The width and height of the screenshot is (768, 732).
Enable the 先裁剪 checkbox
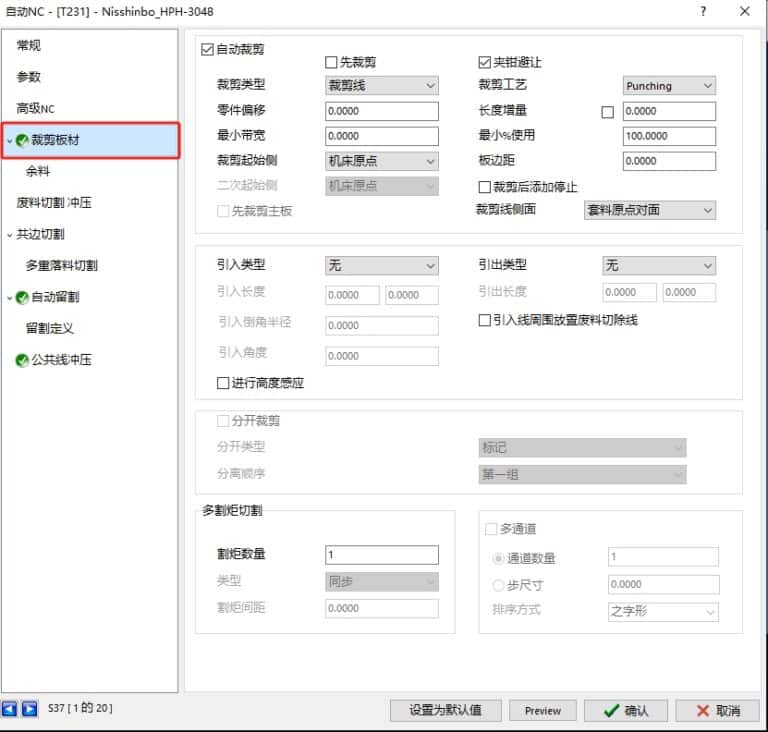(332, 63)
